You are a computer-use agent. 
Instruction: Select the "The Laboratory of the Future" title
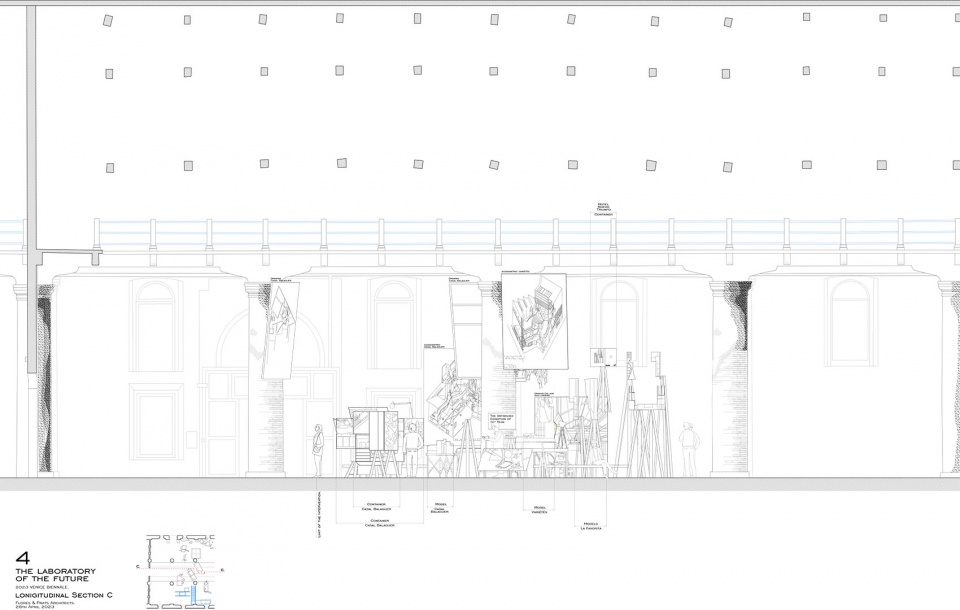(56, 574)
